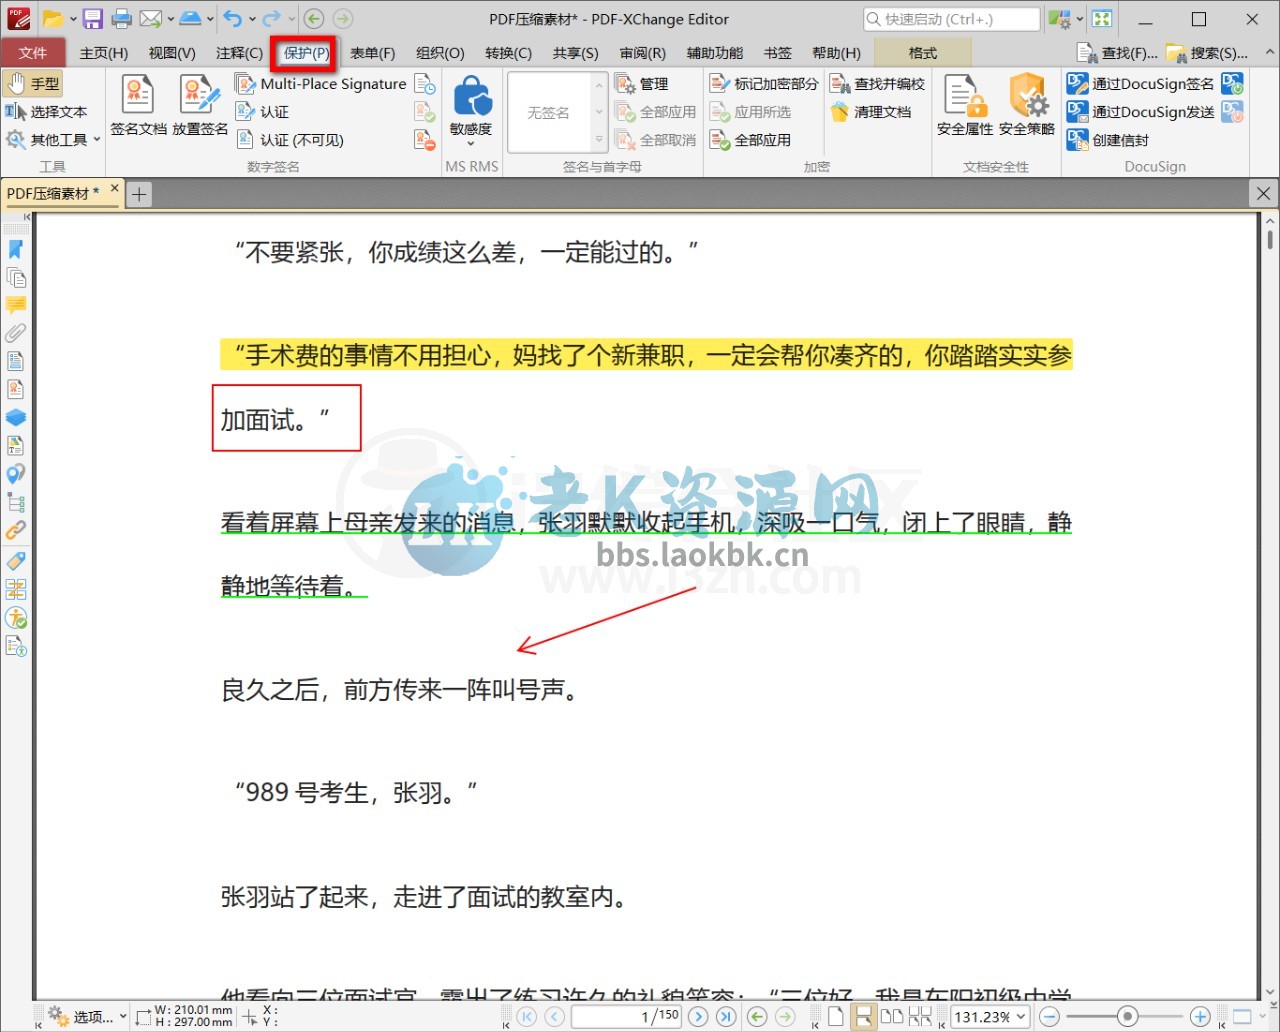Click Sign Document (签名文档) icon
This screenshot has width=1280, height=1032.
(x=138, y=106)
